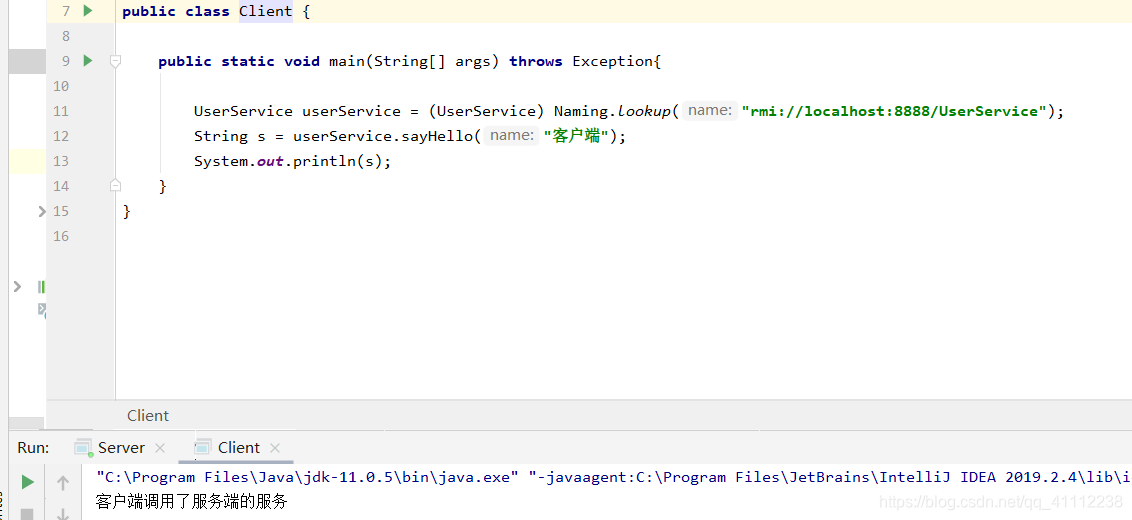The image size is (1132, 520).
Task: Click the Naming class reference
Action: 582,111
